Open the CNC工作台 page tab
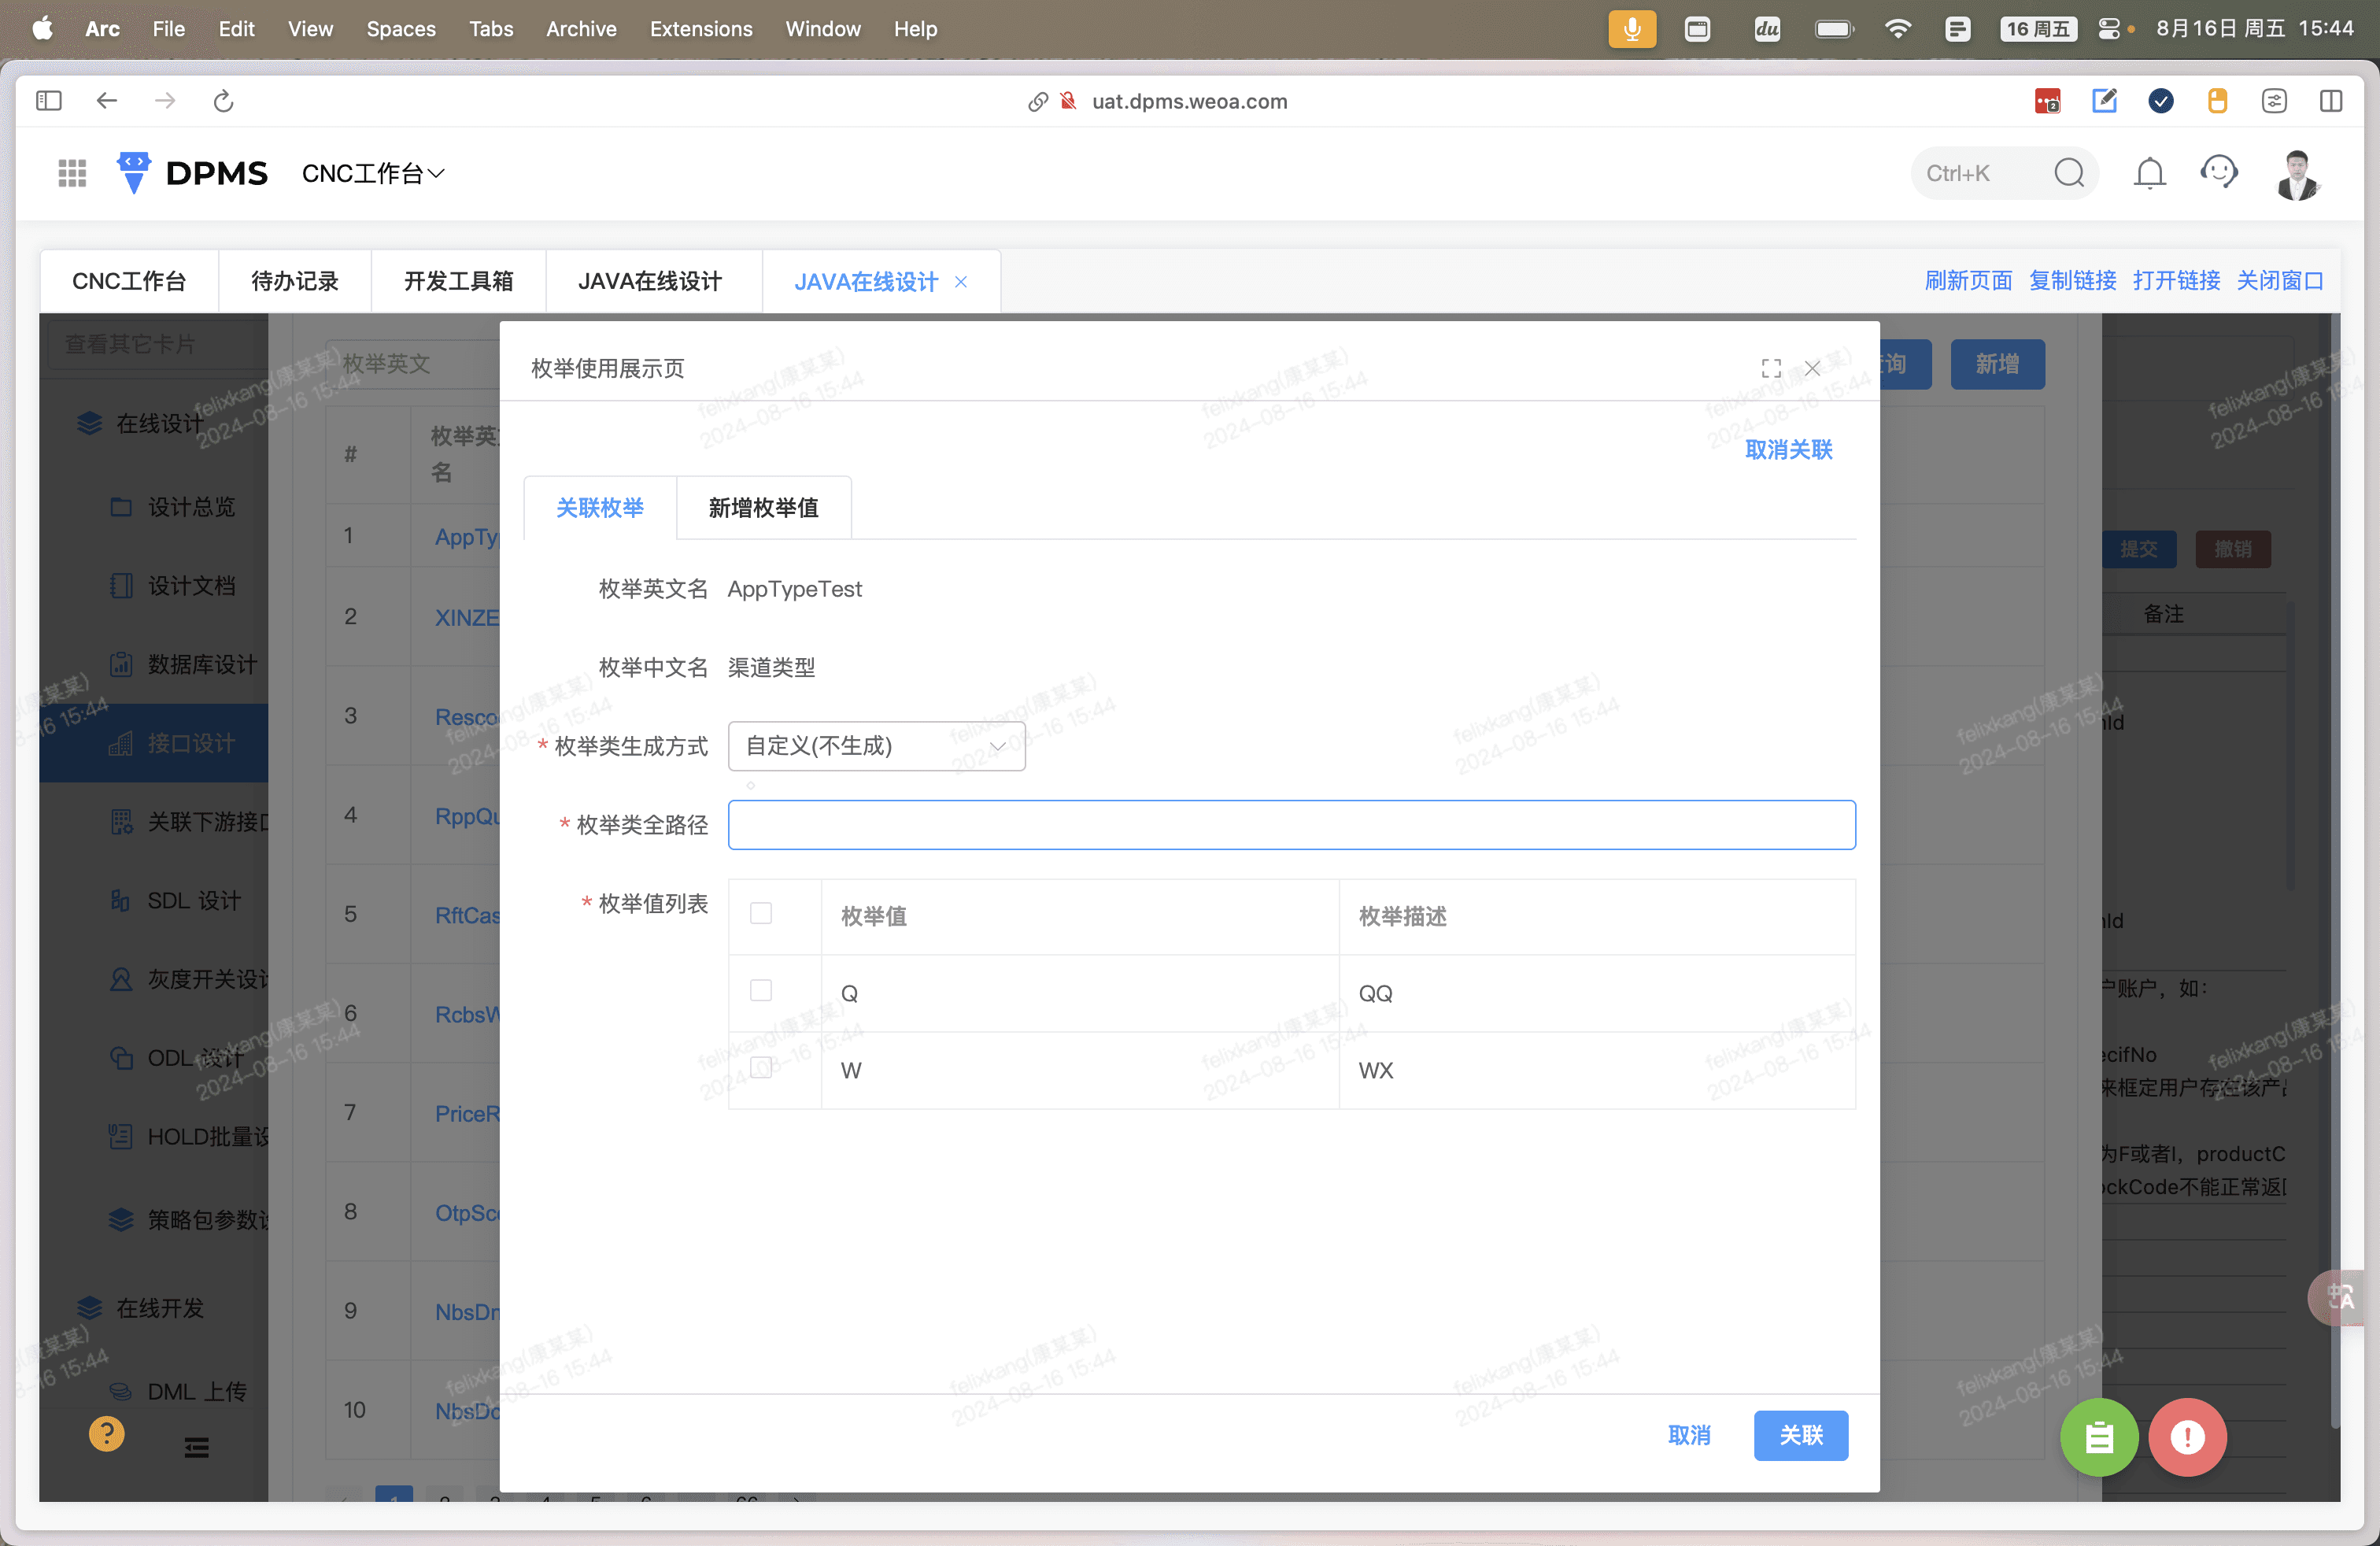 point(129,282)
